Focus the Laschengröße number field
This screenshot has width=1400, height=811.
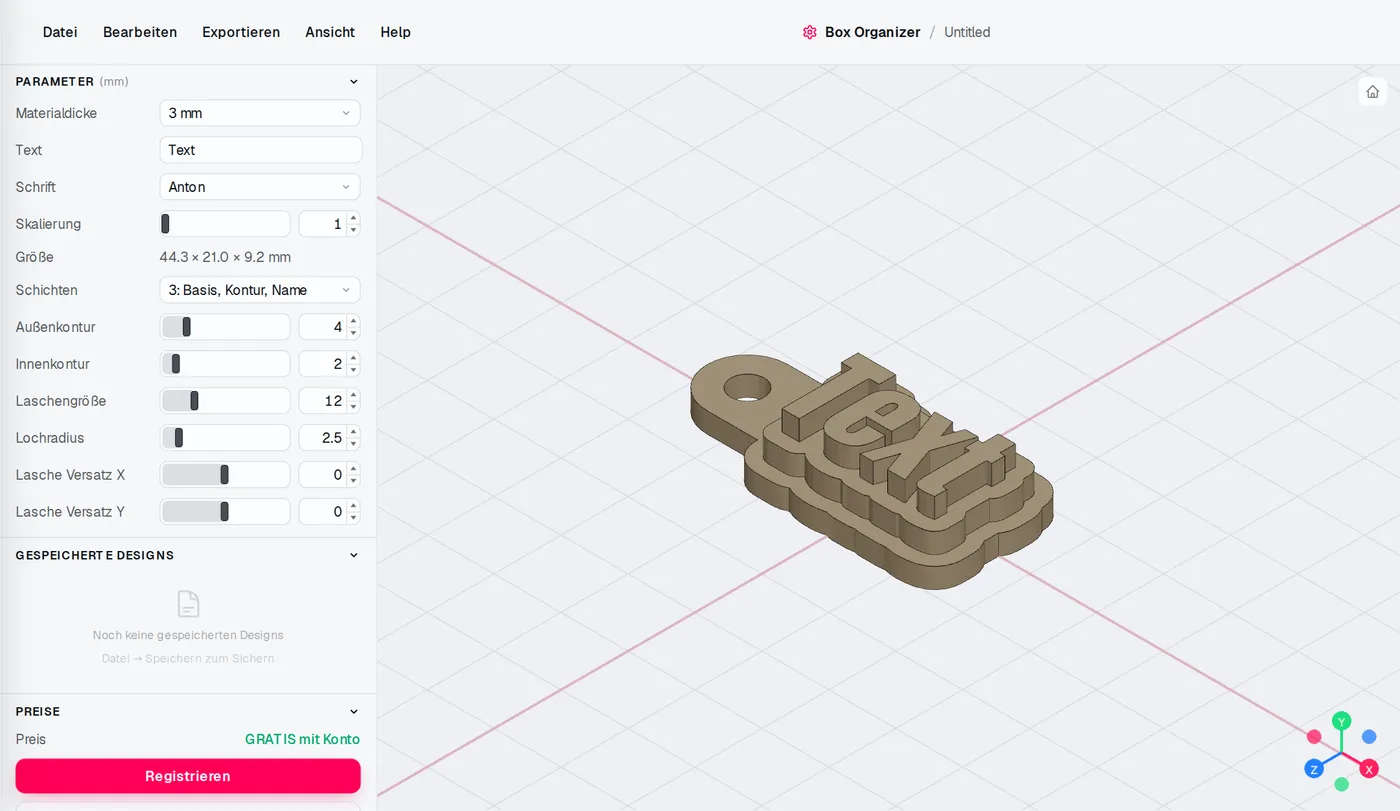click(x=322, y=401)
